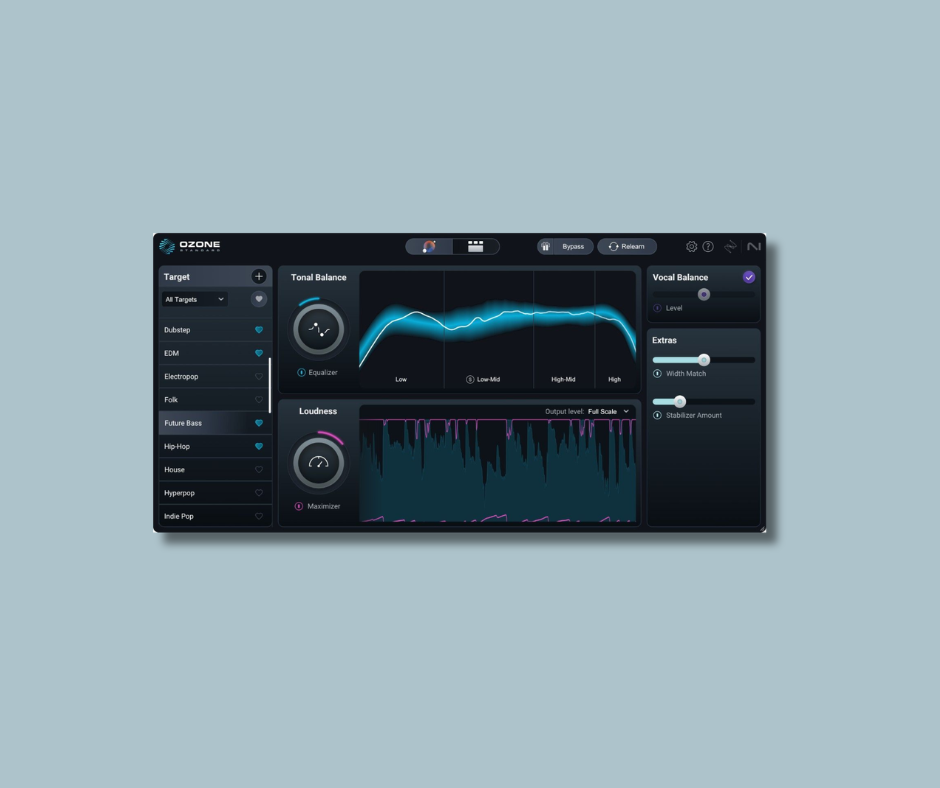Open the Output level Full Scale dropdown

tap(608, 411)
